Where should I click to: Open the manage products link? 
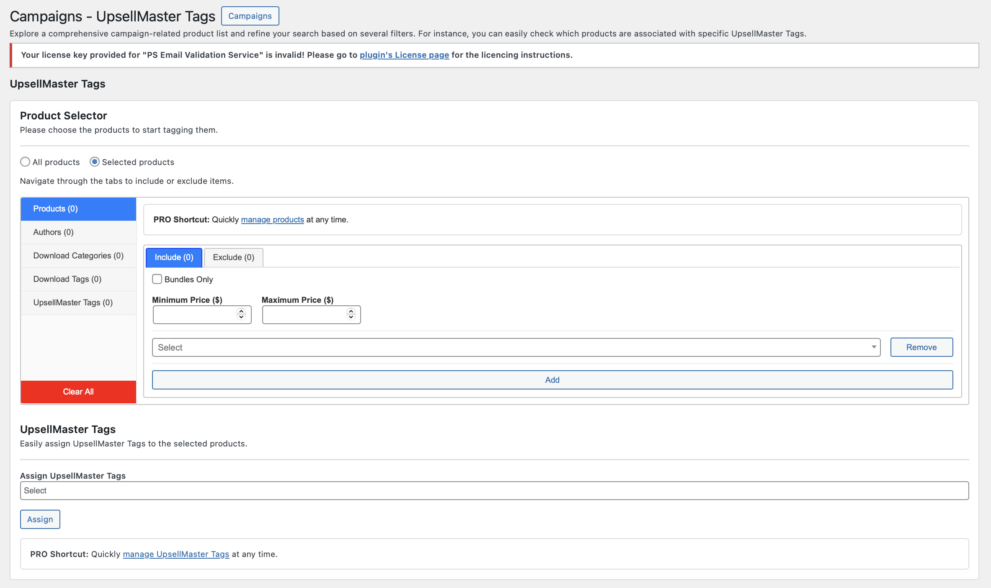[x=271, y=219]
